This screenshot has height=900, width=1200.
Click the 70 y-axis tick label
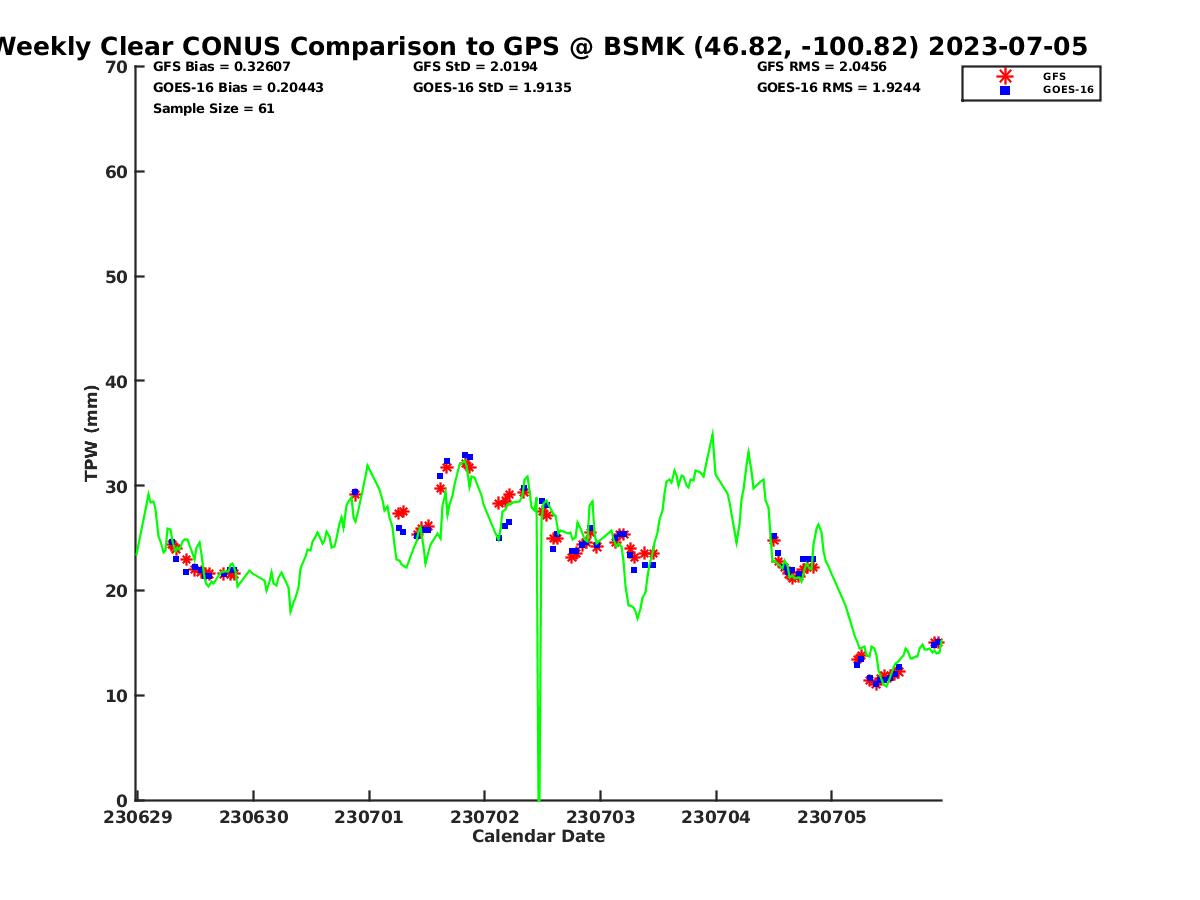coord(117,67)
